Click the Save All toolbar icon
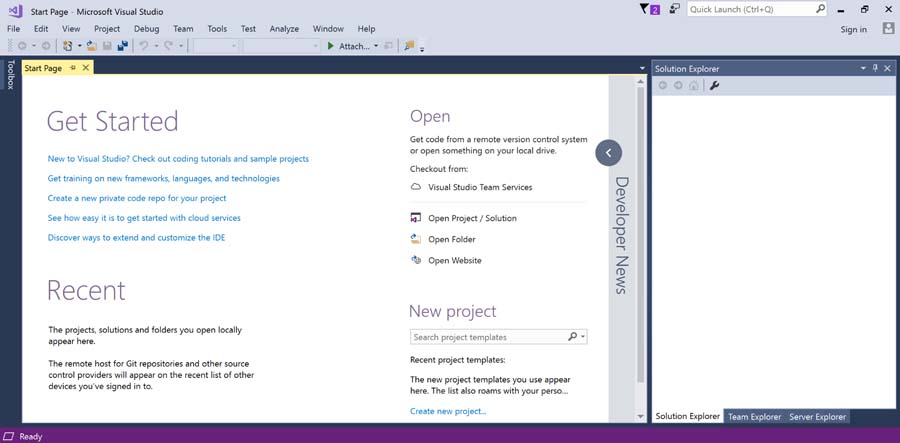This screenshot has height=443, width=900. pyautogui.click(x=122, y=46)
